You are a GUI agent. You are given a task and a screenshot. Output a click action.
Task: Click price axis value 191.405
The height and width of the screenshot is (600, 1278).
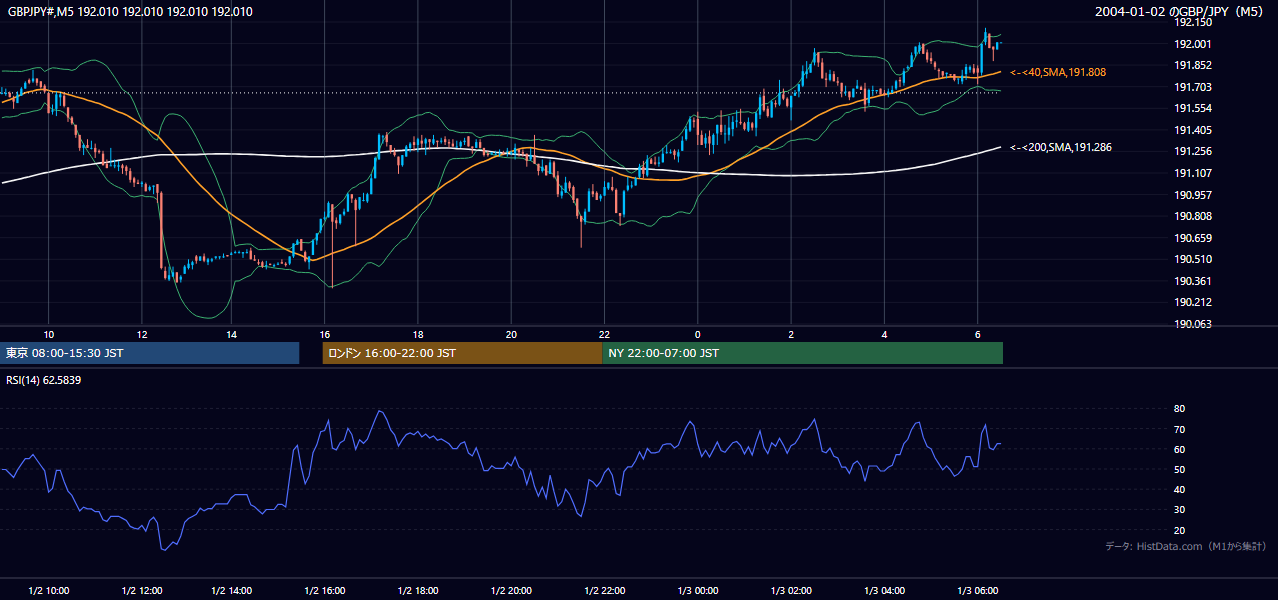[1192, 130]
